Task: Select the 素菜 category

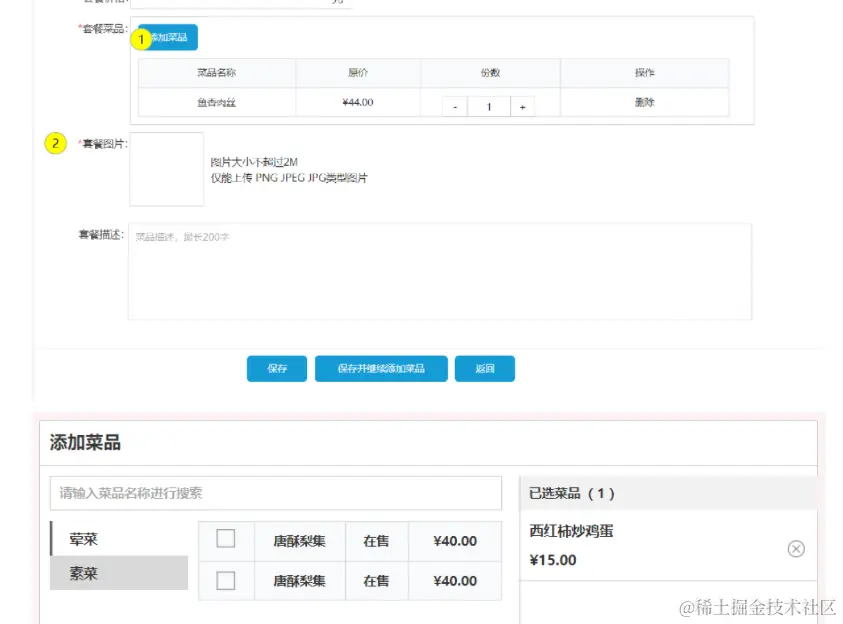Action: 119,573
